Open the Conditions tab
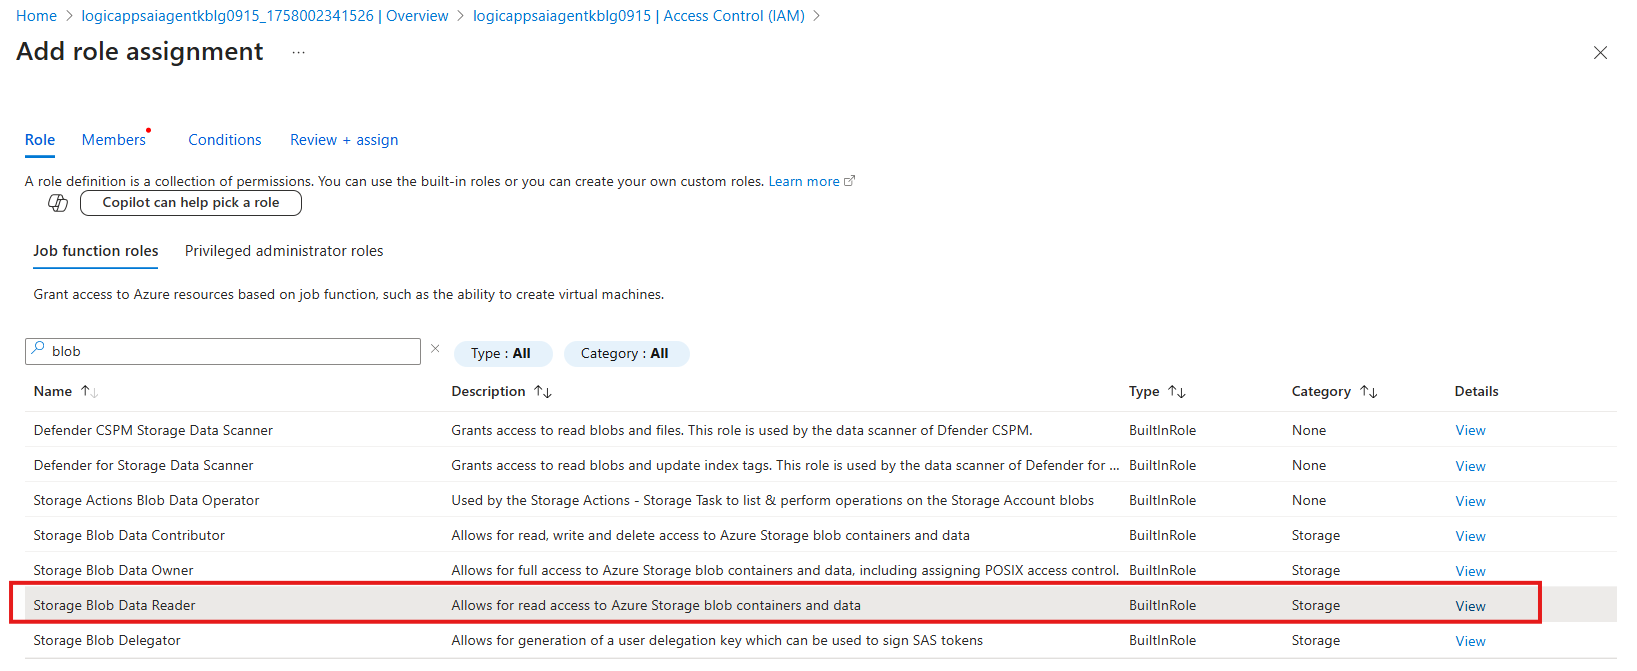 pos(225,140)
